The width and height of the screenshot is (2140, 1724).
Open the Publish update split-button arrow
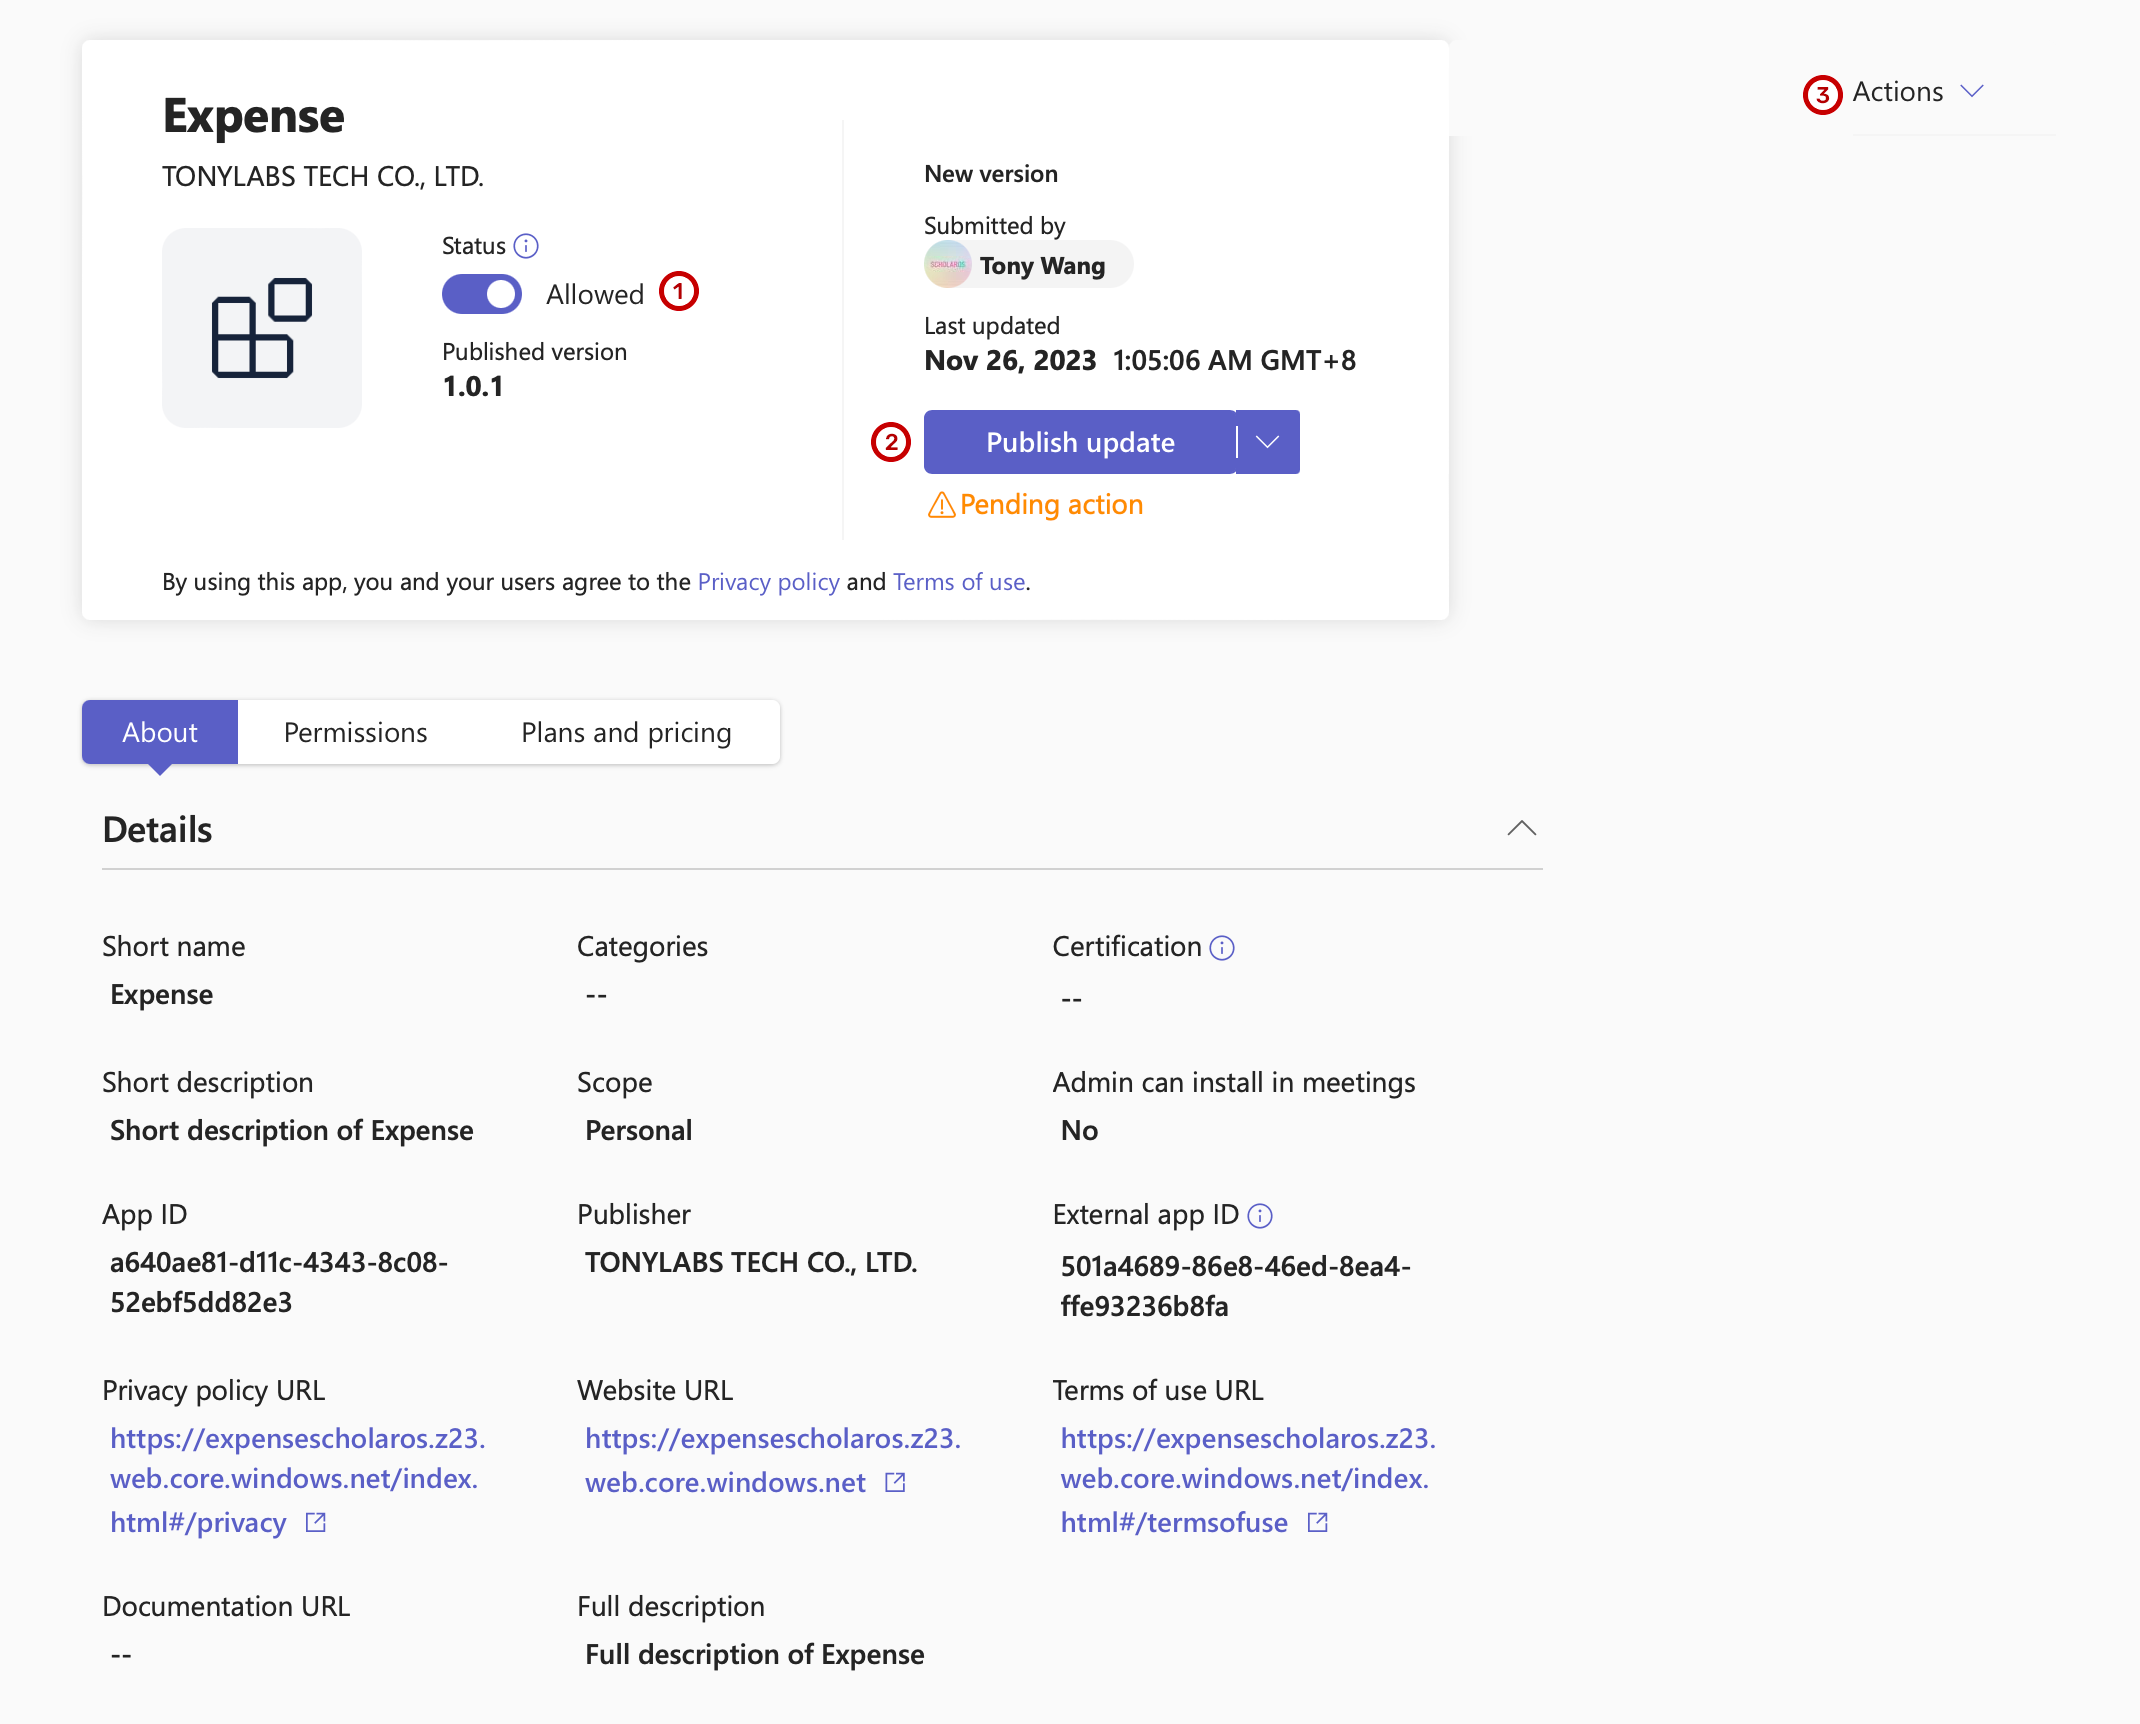click(x=1268, y=442)
